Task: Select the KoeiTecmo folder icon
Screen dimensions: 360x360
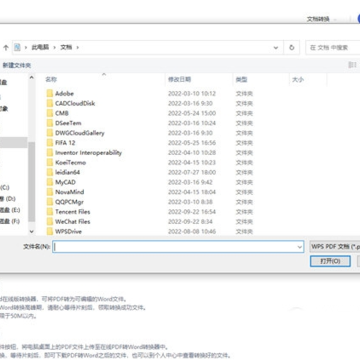Action: (50, 162)
